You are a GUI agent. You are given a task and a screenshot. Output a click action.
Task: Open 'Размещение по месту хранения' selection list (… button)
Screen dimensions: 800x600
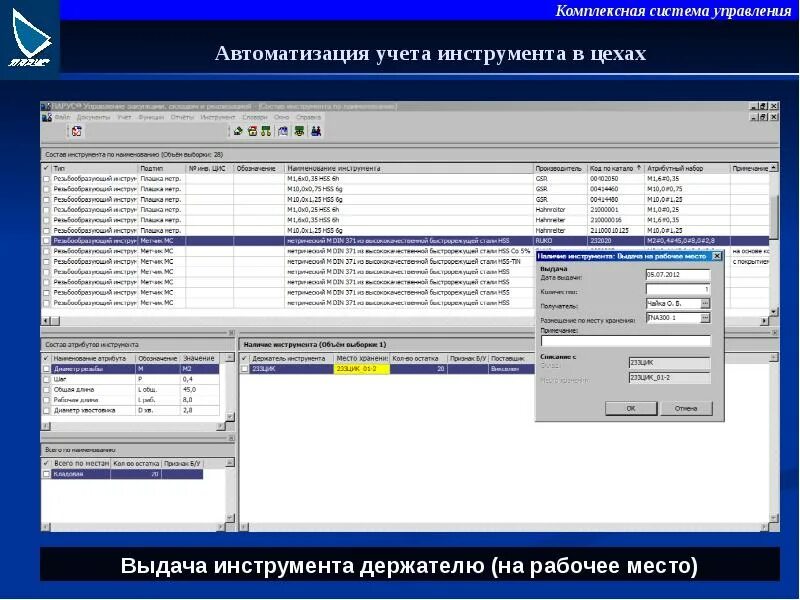coord(705,318)
